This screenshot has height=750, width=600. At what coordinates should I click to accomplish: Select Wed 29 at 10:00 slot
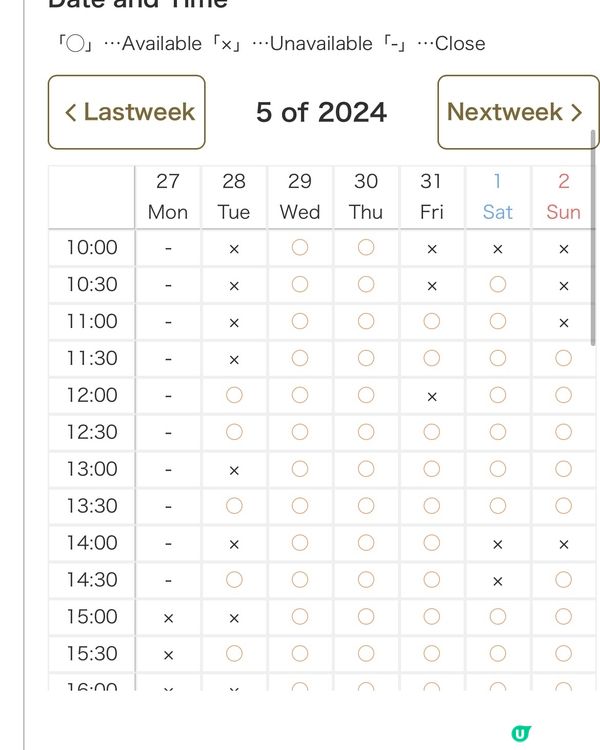pyautogui.click(x=300, y=248)
